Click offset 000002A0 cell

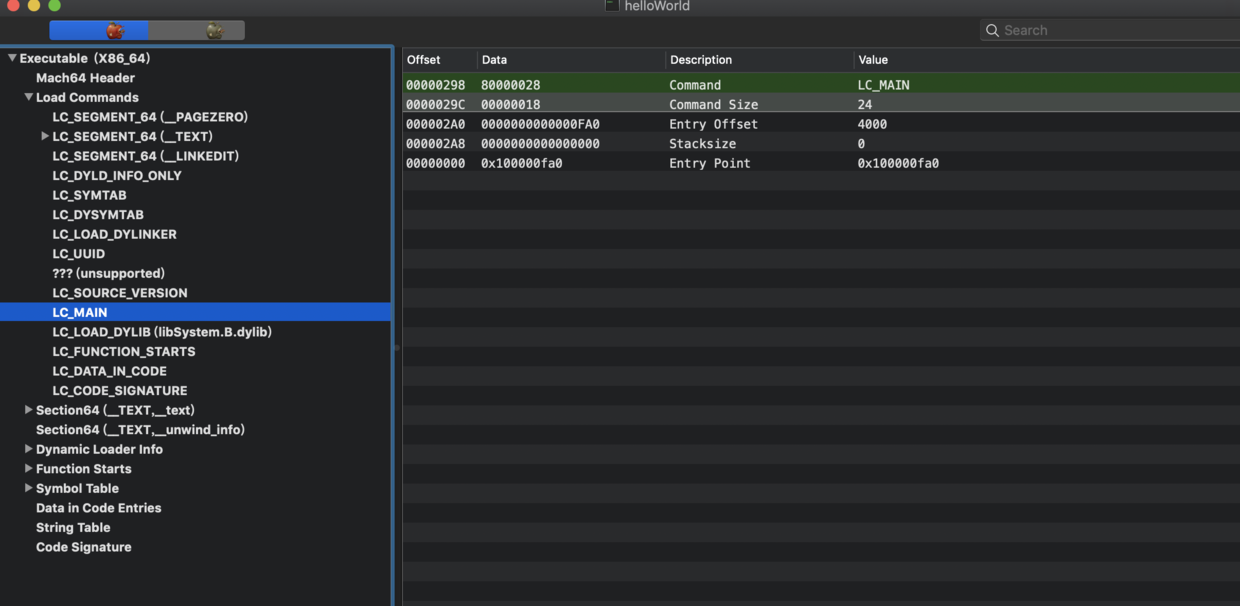435,124
